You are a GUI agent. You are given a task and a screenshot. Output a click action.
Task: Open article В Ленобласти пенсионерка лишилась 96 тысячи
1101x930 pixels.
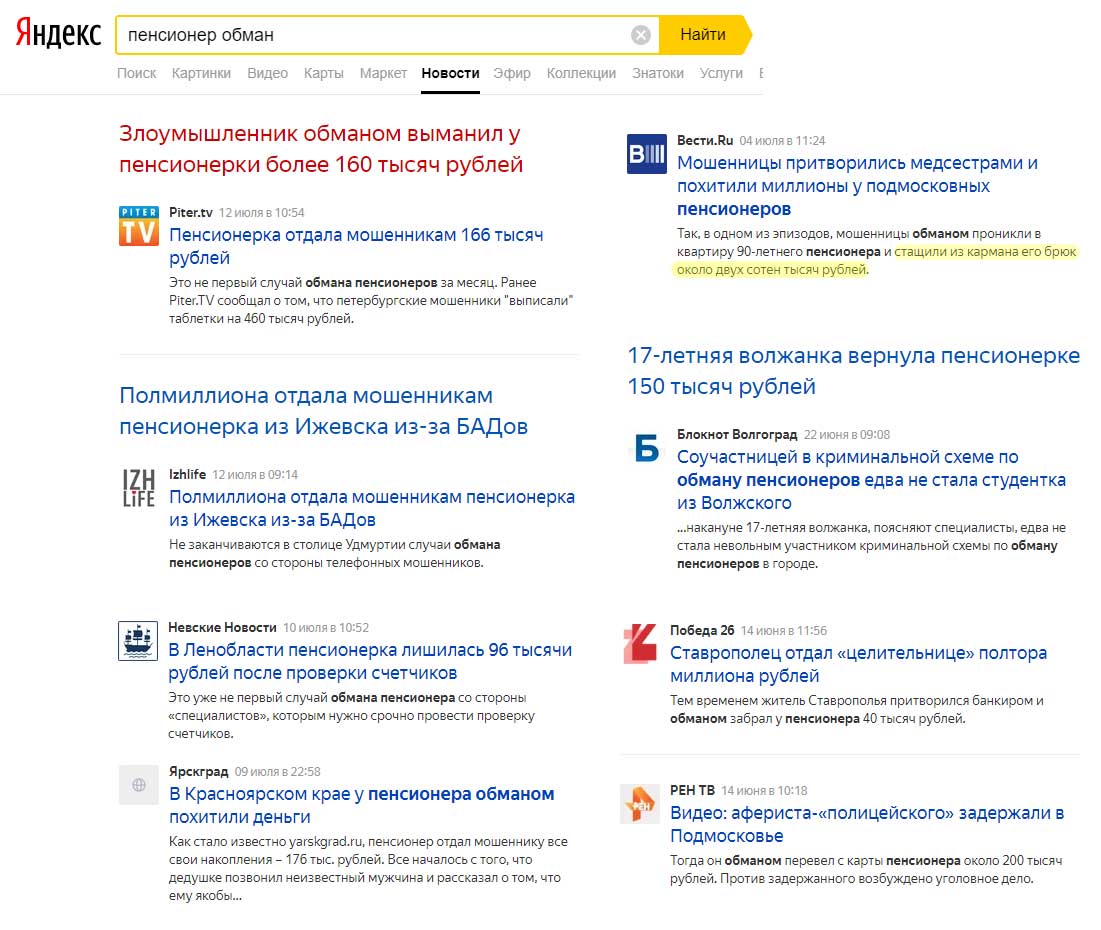(370, 661)
